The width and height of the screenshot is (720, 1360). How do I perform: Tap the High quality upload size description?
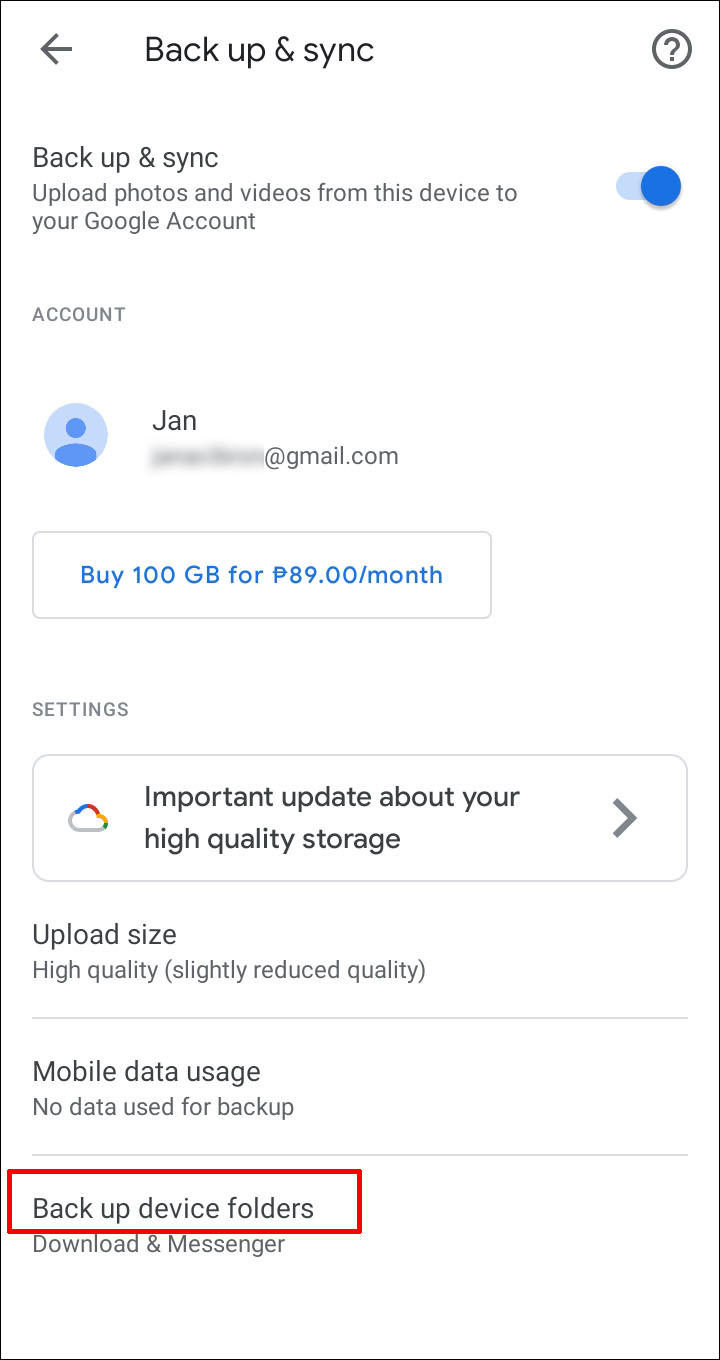point(229,969)
